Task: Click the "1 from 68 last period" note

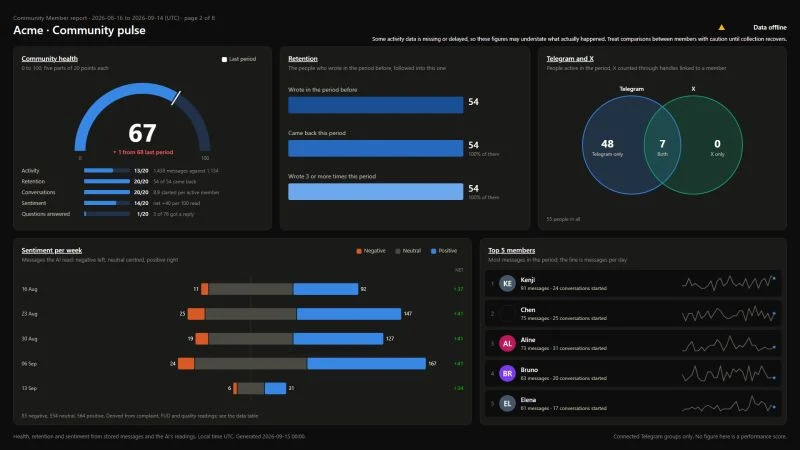Action: tap(143, 152)
